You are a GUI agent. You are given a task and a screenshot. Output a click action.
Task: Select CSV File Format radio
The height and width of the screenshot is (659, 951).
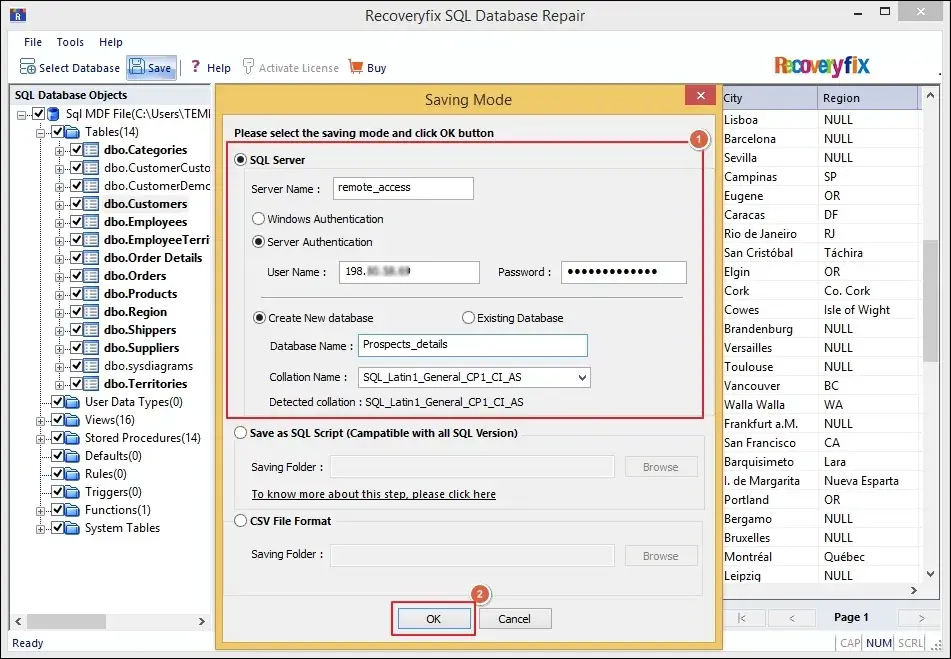point(241,521)
